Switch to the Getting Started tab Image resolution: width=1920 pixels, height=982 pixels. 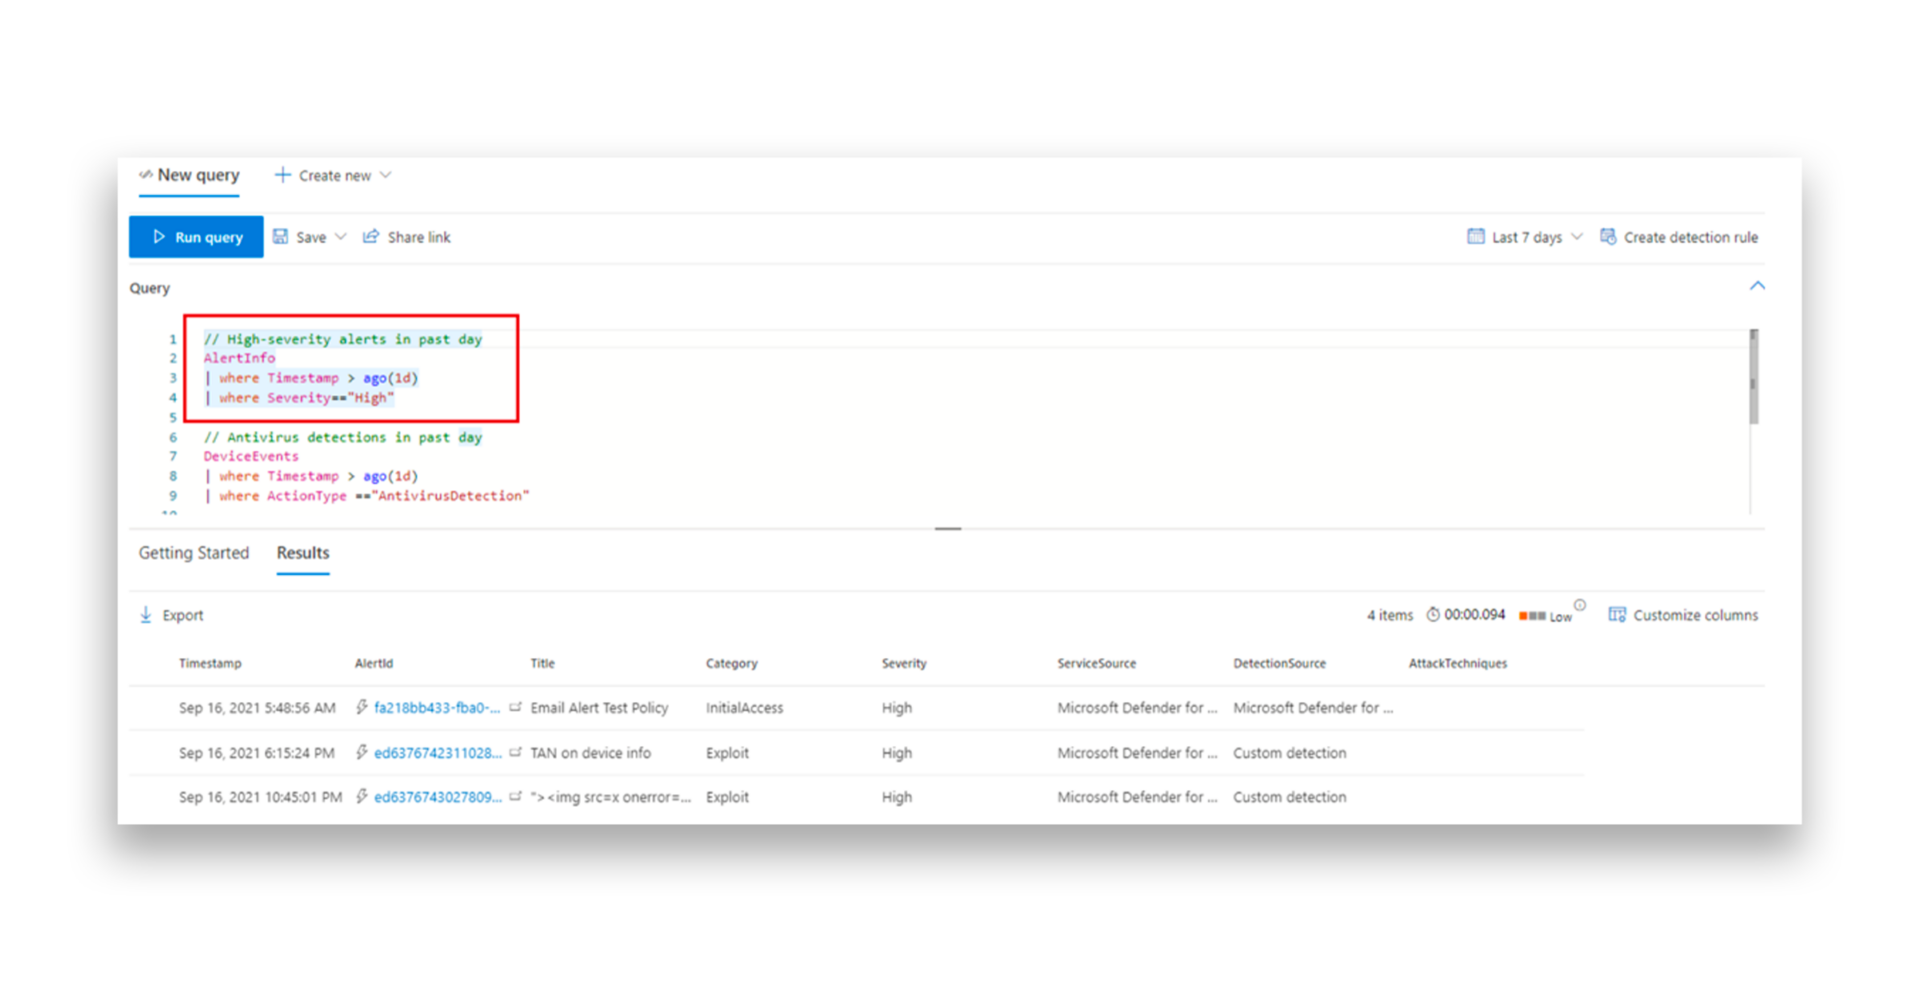(194, 553)
